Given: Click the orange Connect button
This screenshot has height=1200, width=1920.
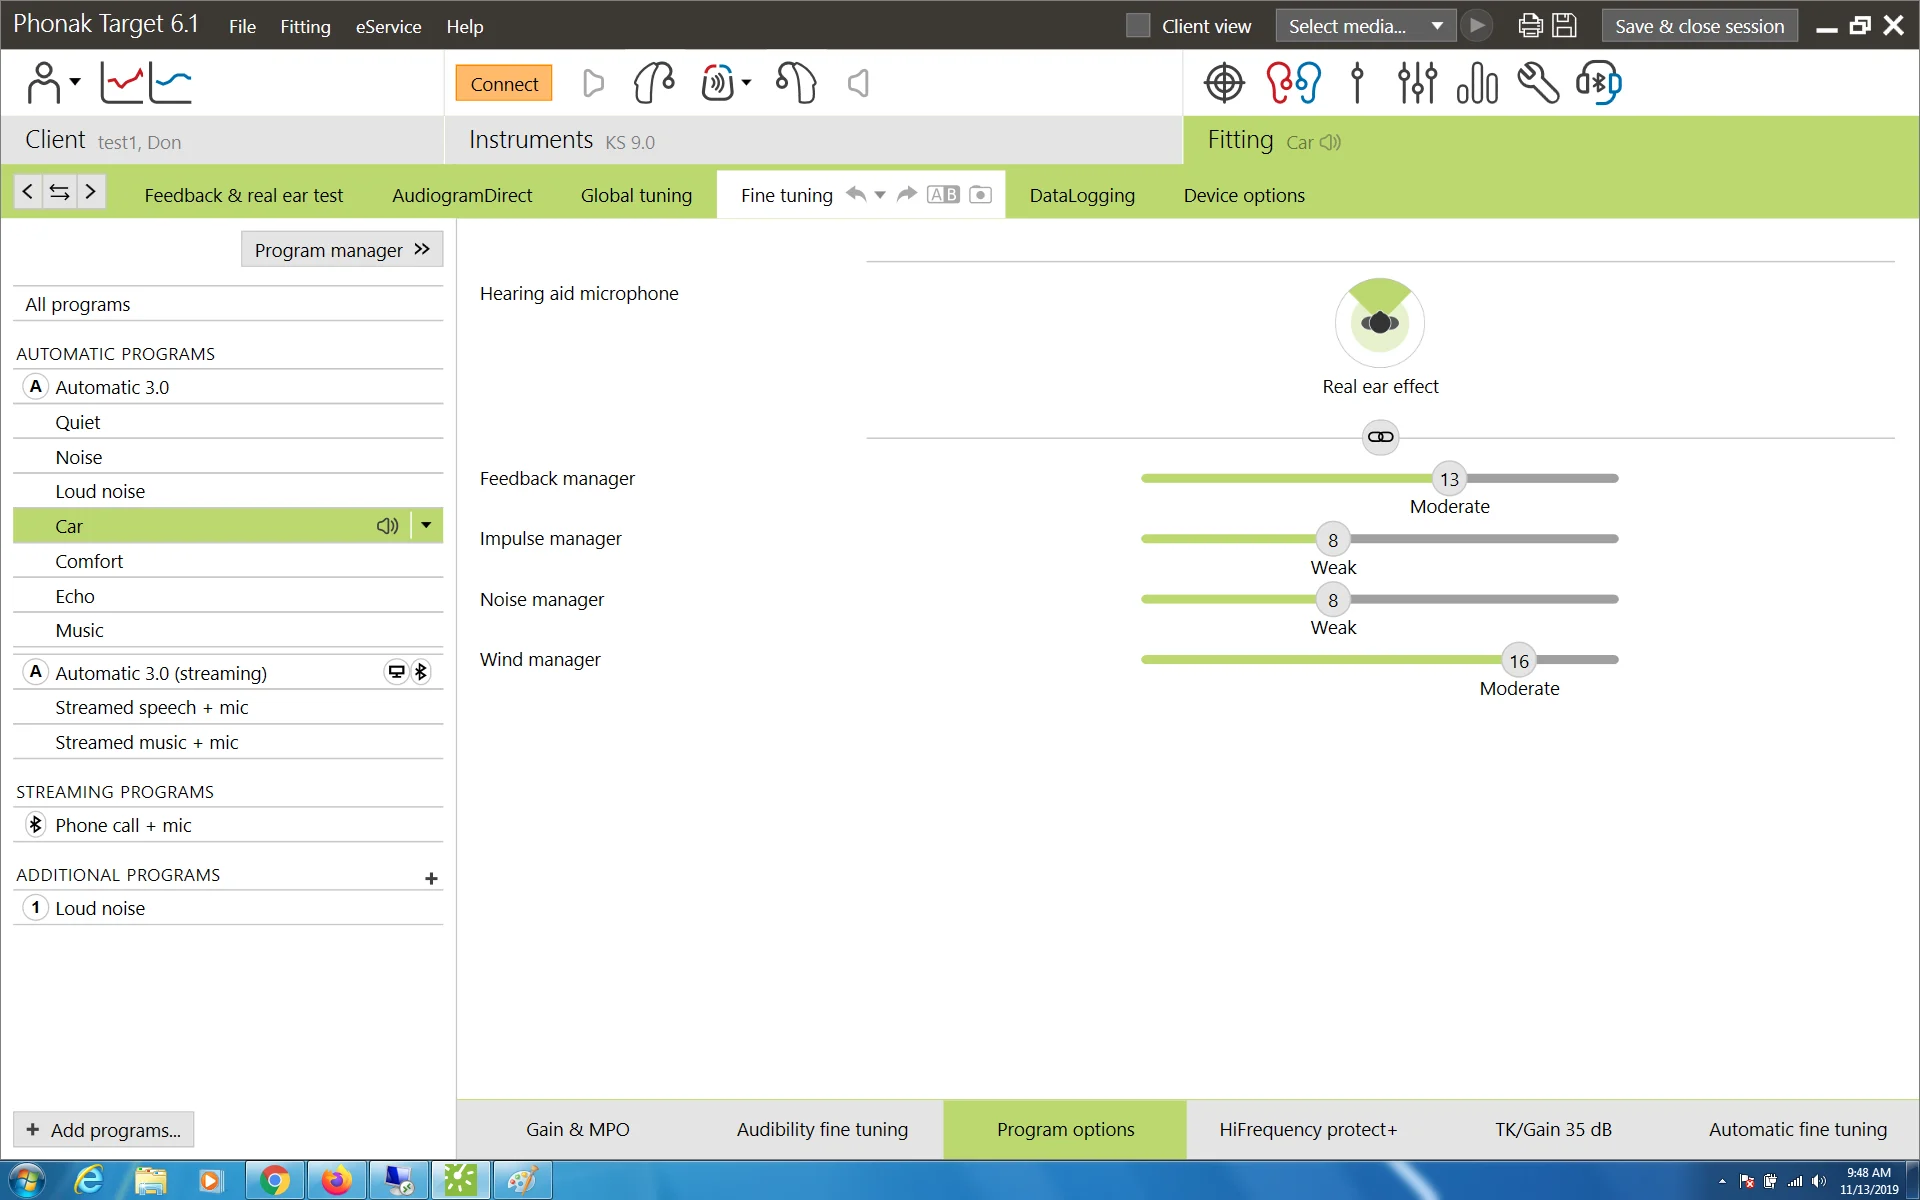Looking at the screenshot, I should coord(504,84).
